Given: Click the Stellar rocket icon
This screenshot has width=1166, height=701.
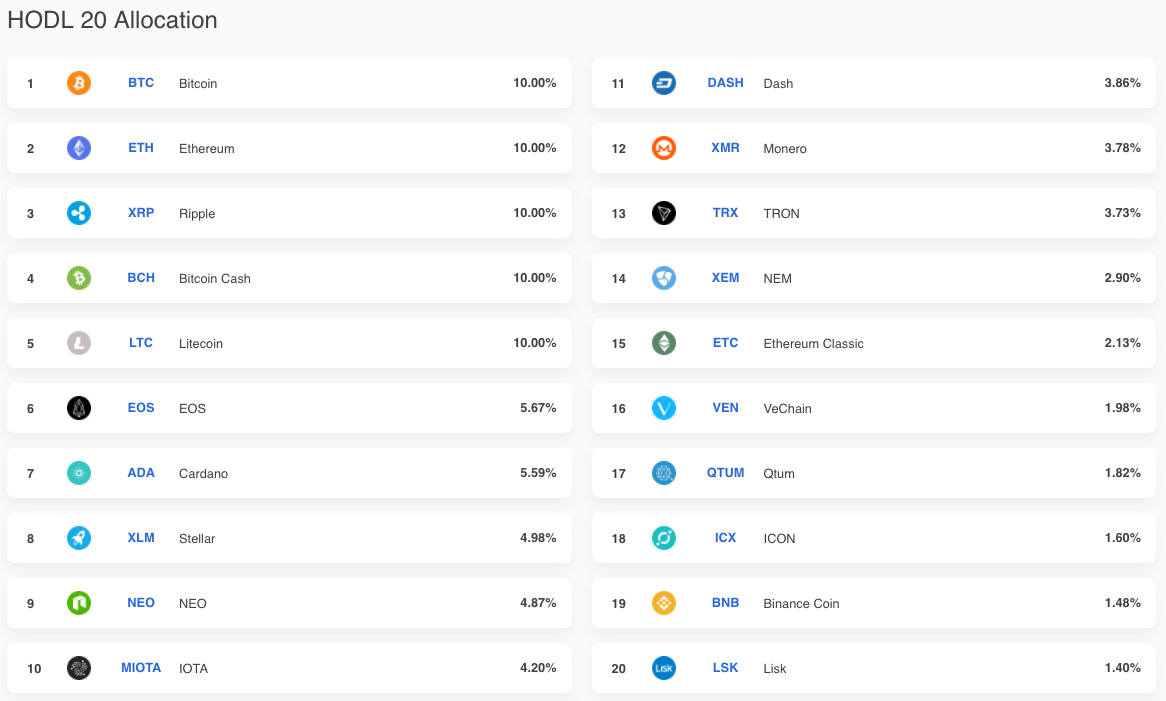Looking at the screenshot, I should tap(79, 538).
